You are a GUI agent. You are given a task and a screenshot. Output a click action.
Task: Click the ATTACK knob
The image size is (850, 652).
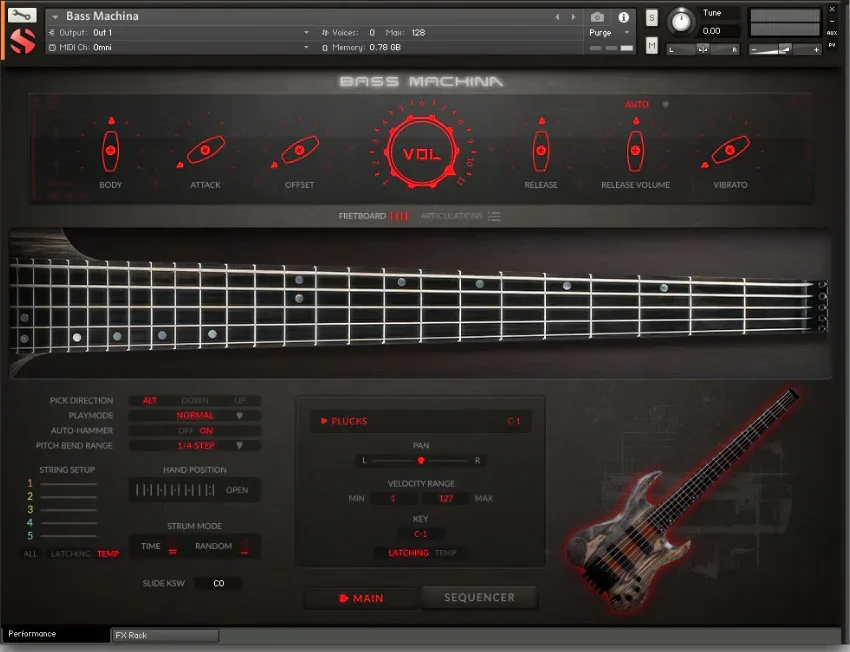(204, 152)
